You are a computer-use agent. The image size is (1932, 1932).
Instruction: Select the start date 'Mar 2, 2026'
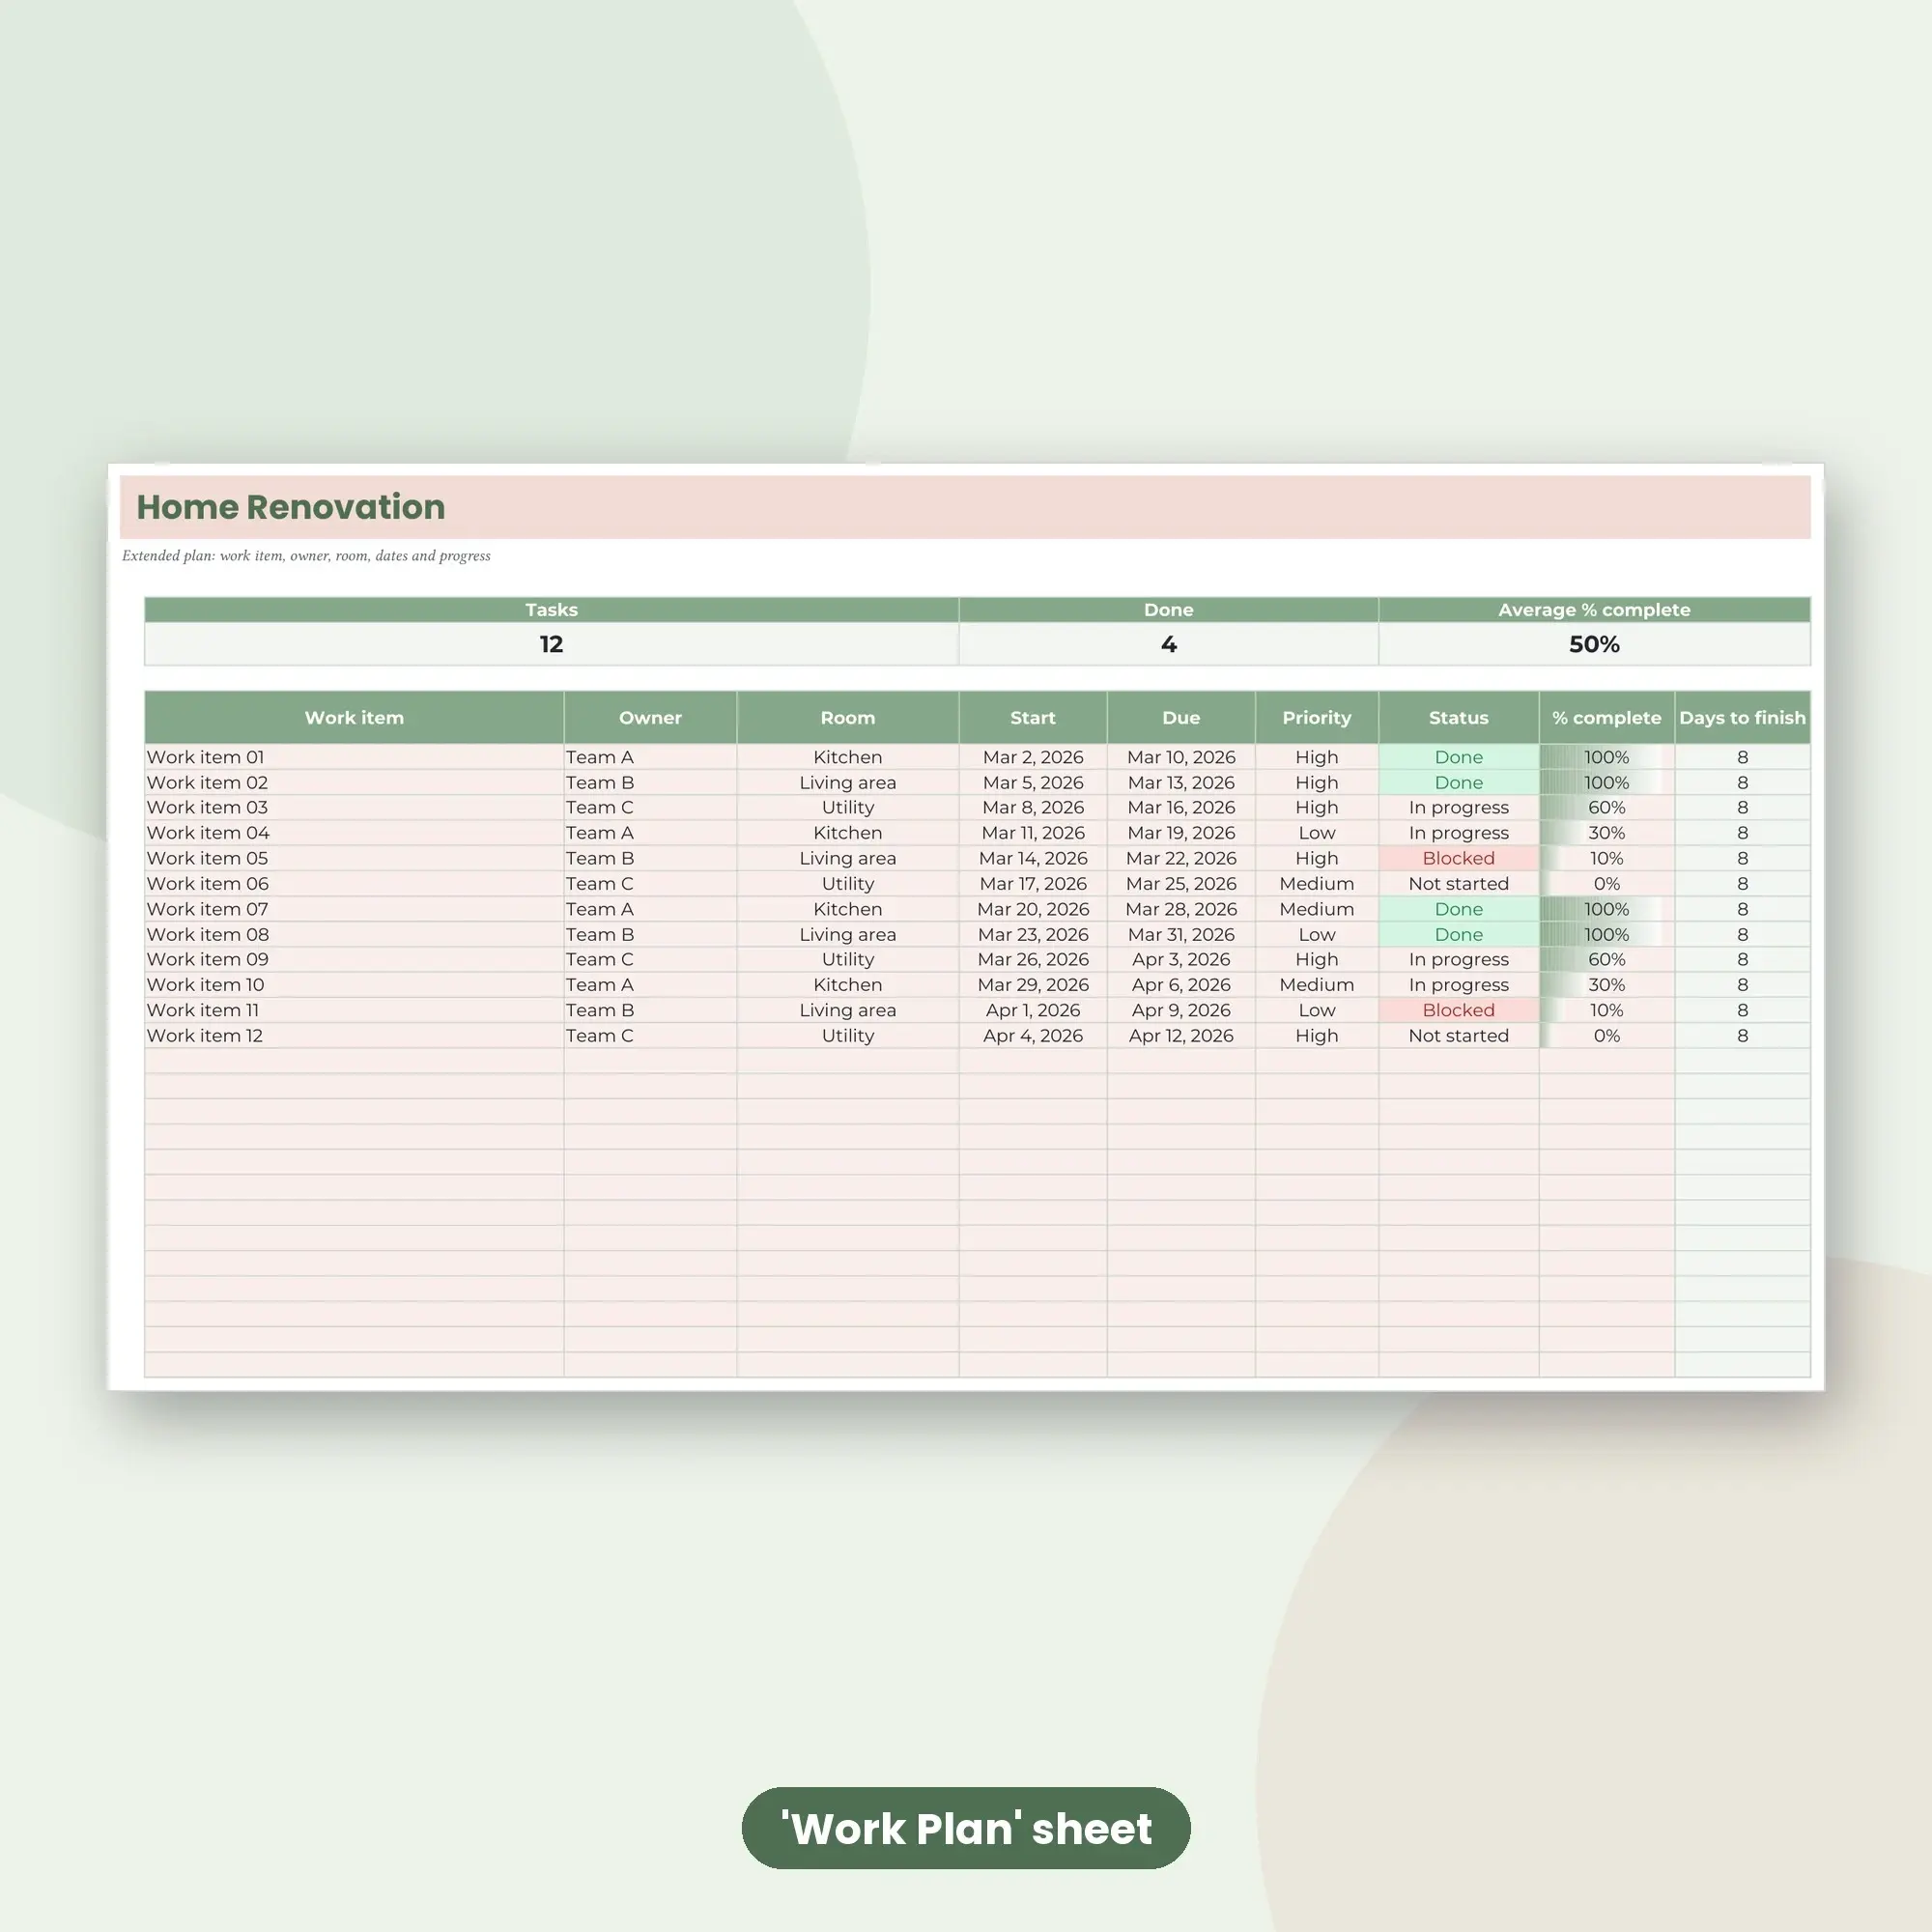tap(1033, 757)
